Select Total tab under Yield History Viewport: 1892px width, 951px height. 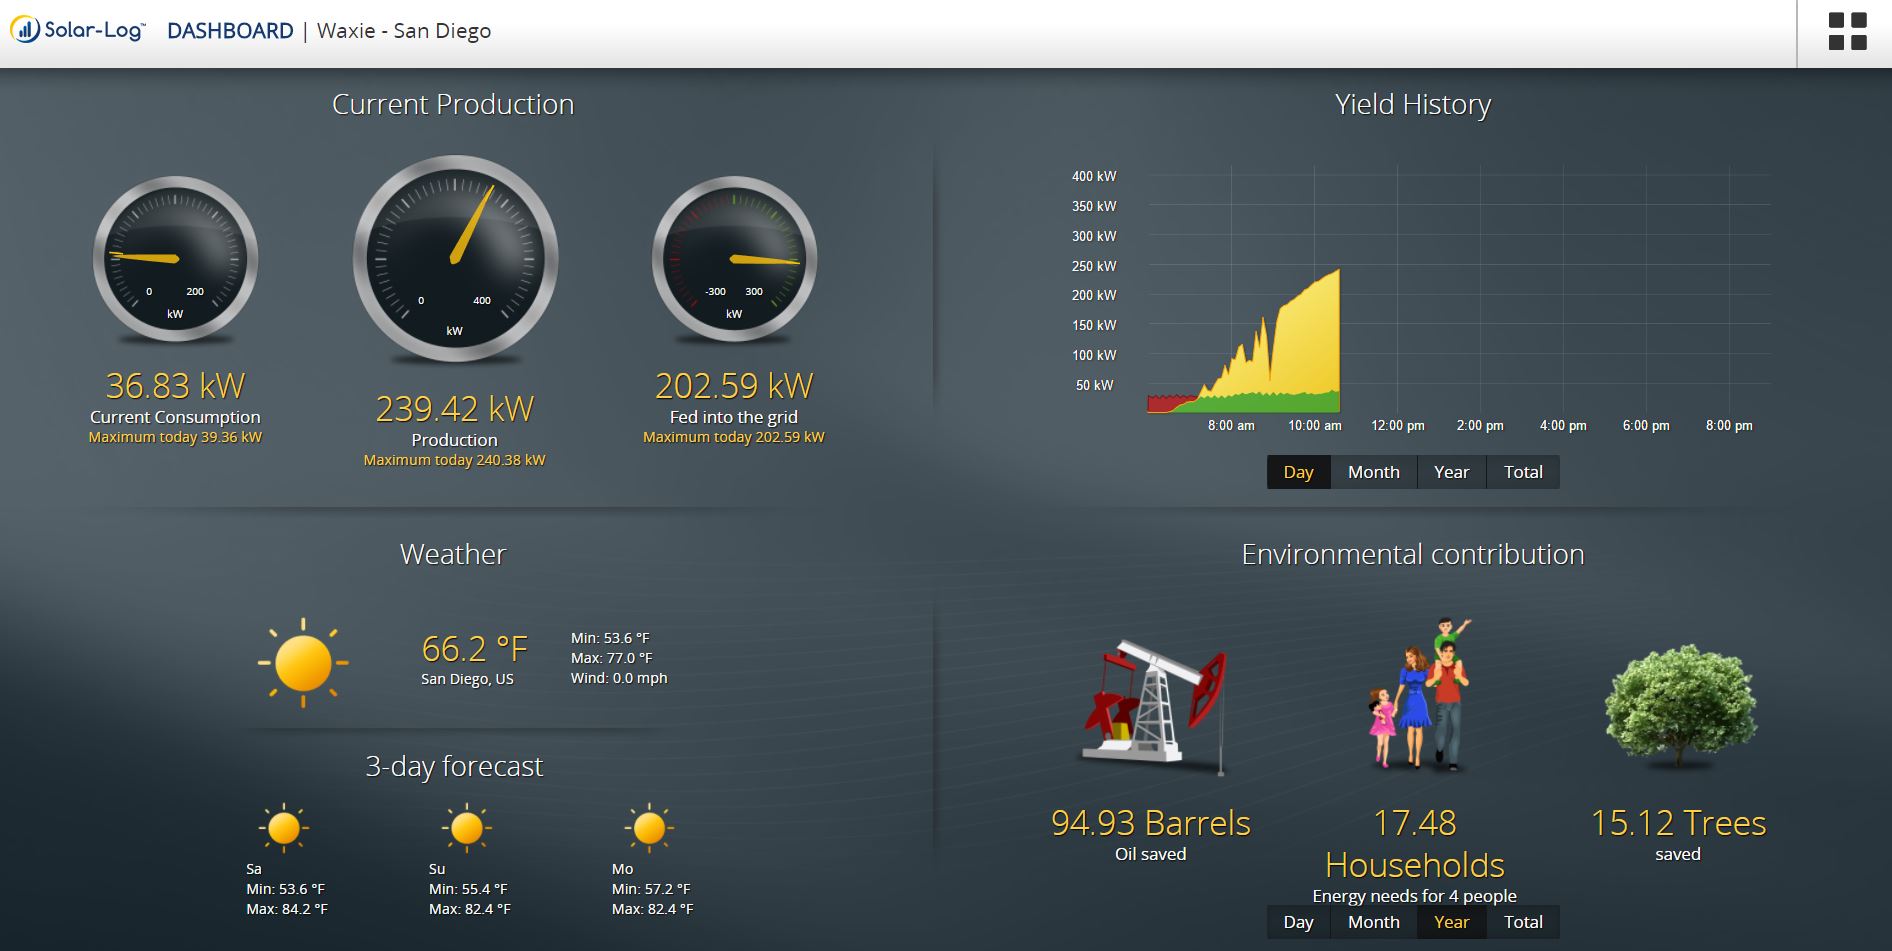pos(1523,472)
